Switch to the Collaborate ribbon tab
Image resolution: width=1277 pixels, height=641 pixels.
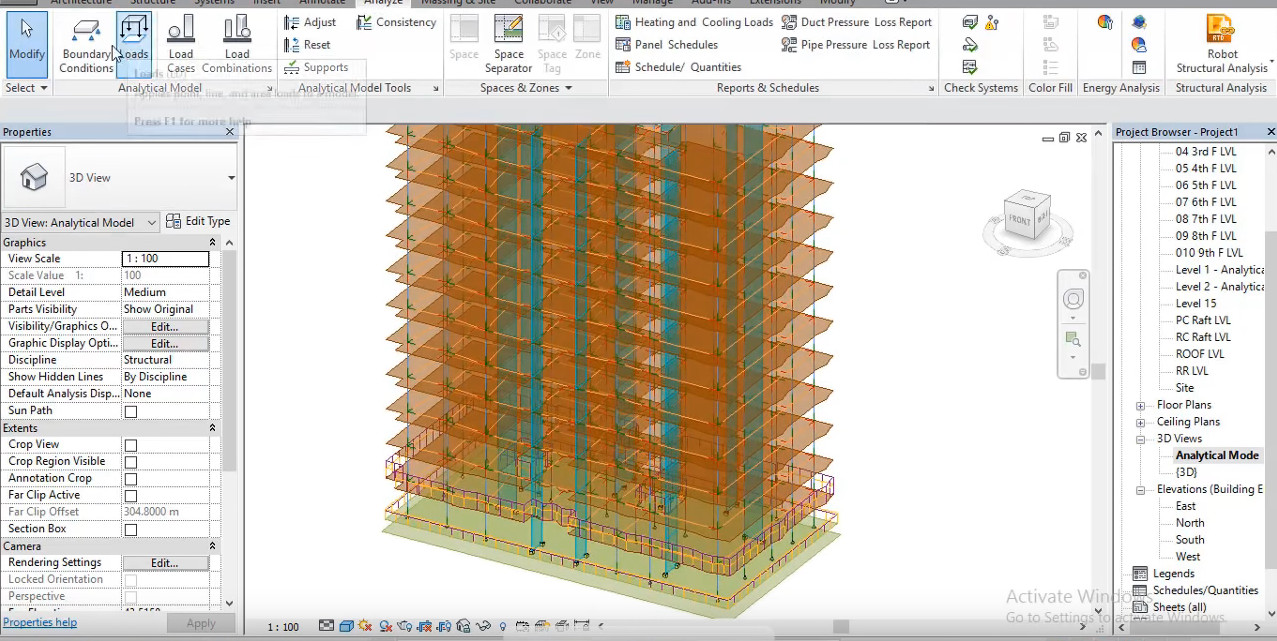[542, 3]
